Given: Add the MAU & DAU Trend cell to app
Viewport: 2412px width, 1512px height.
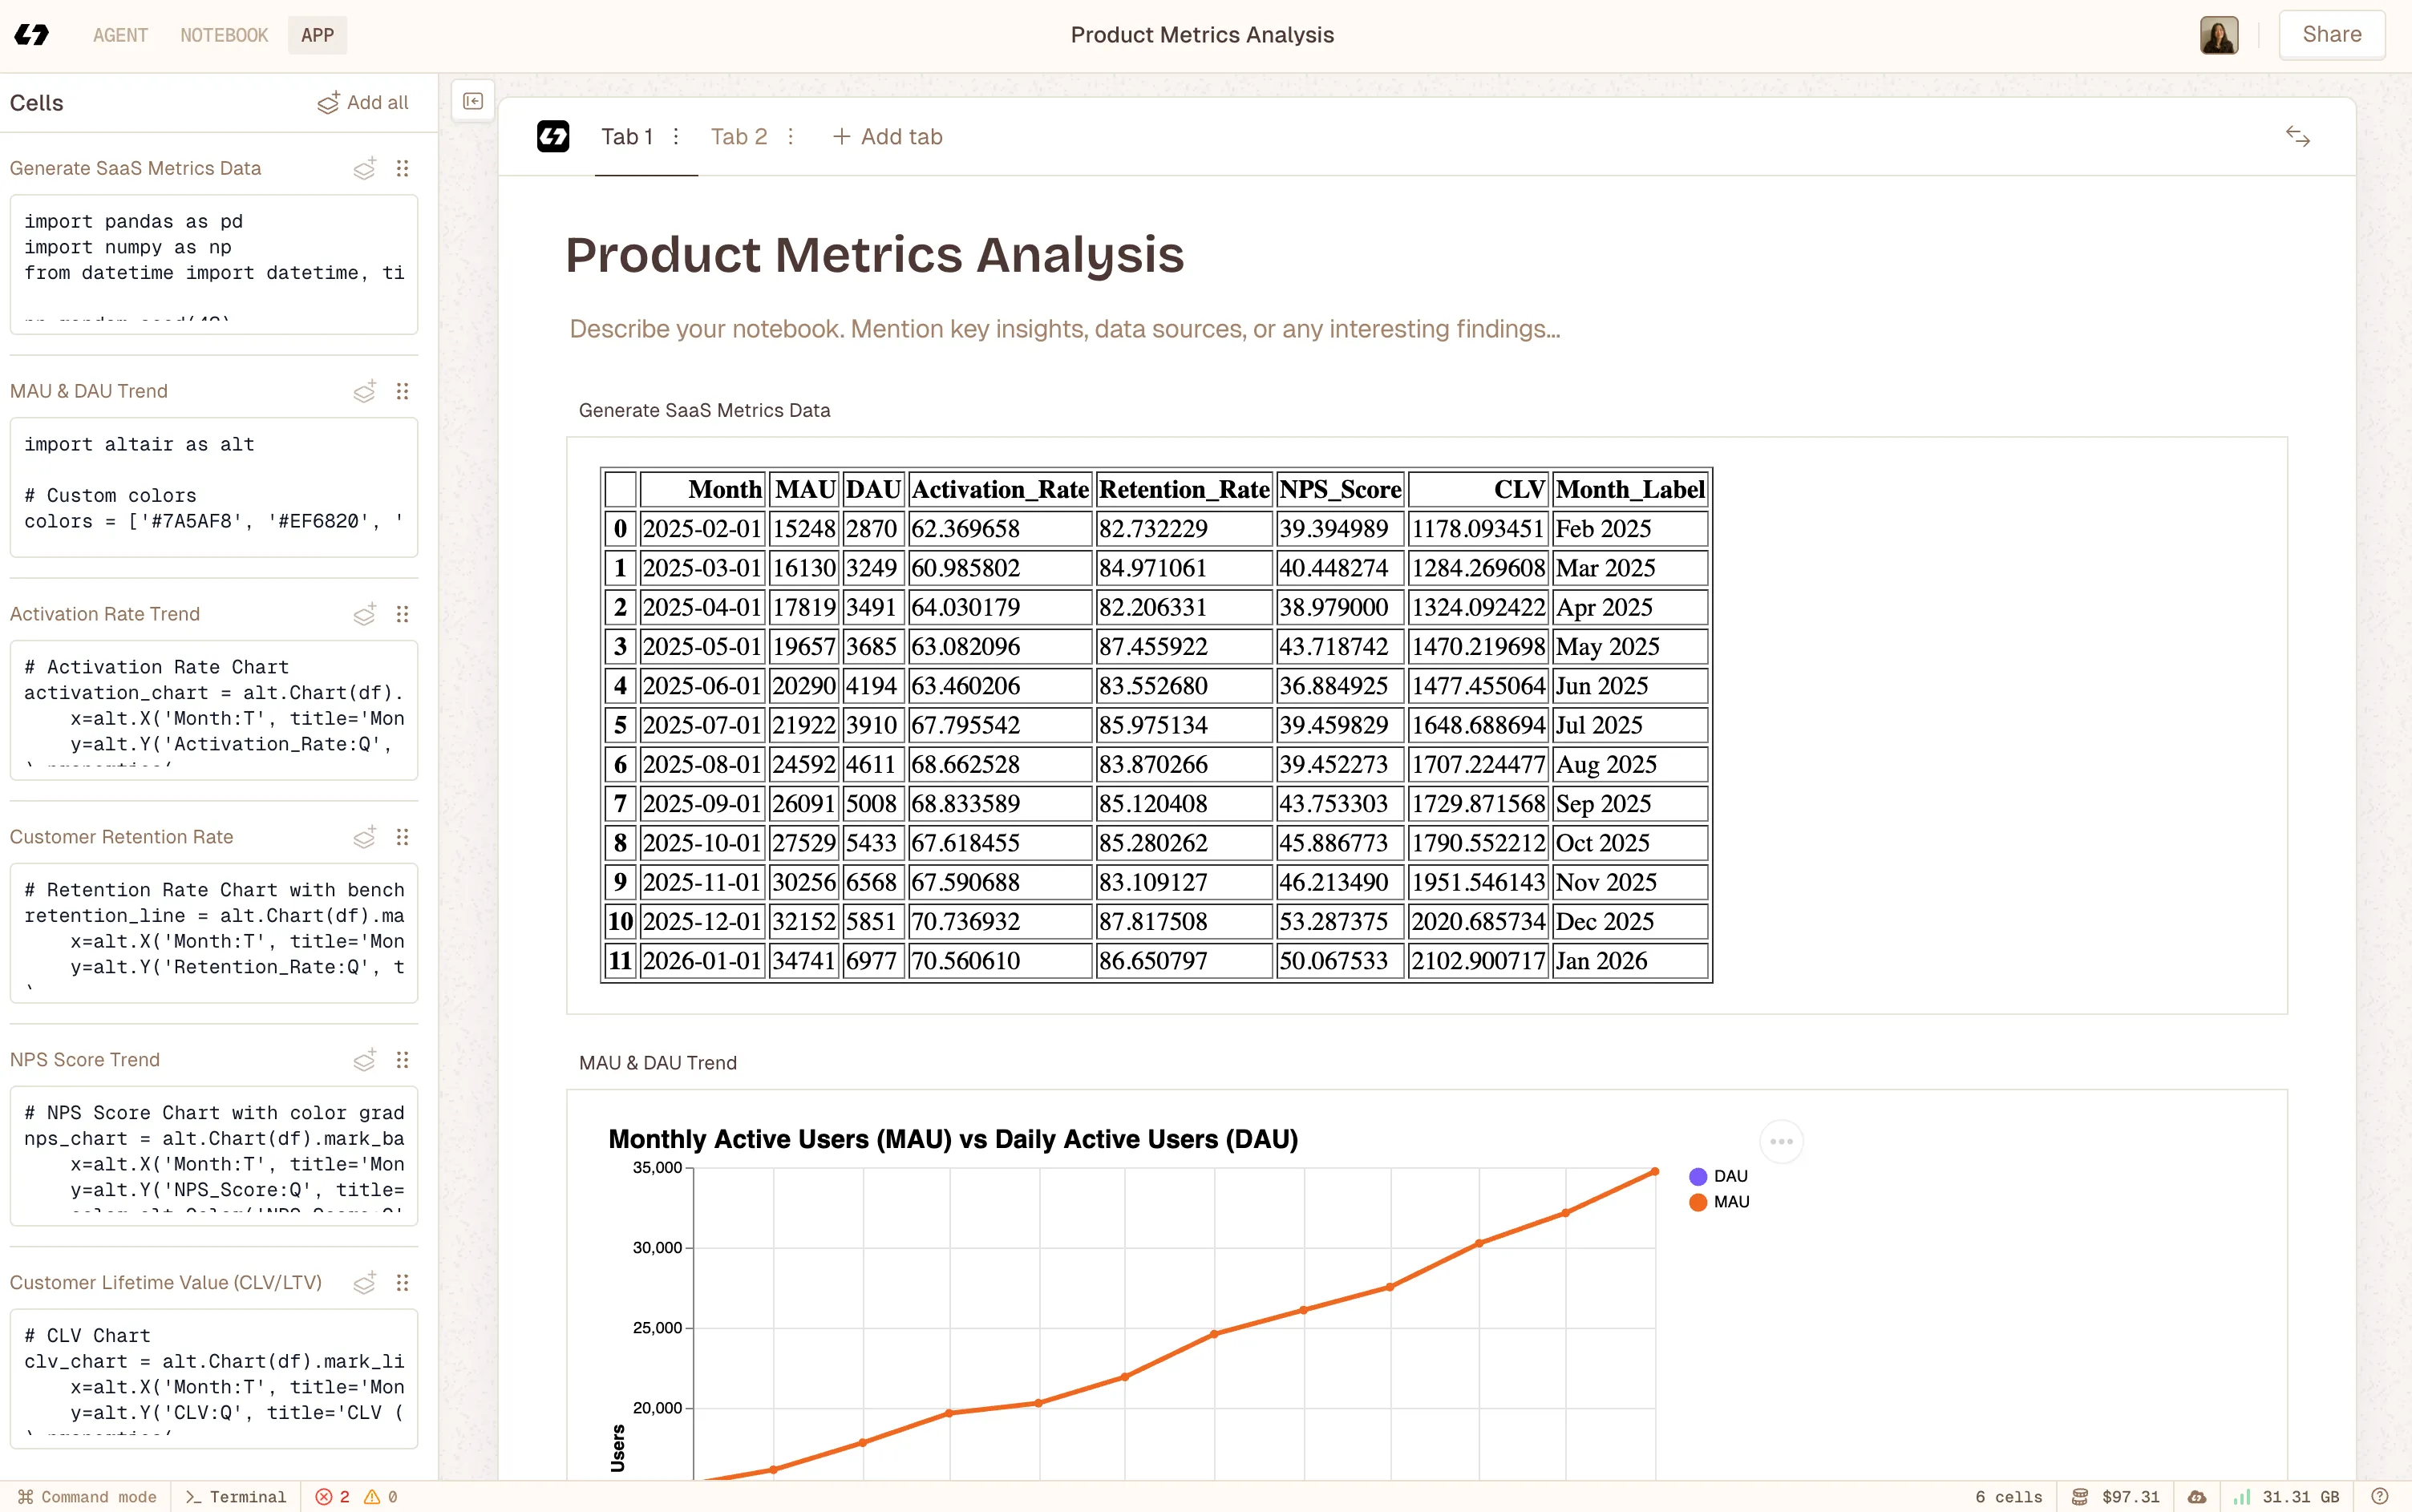Looking at the screenshot, I should click(364, 391).
